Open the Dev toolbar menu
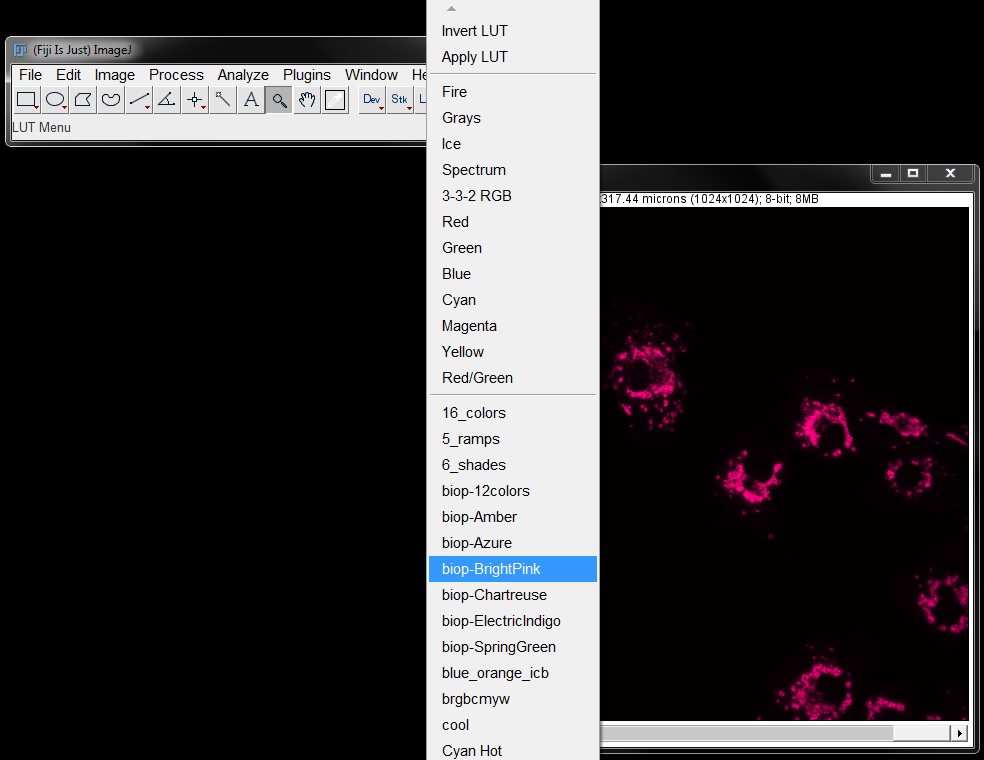This screenshot has height=760, width=984. tap(372, 100)
